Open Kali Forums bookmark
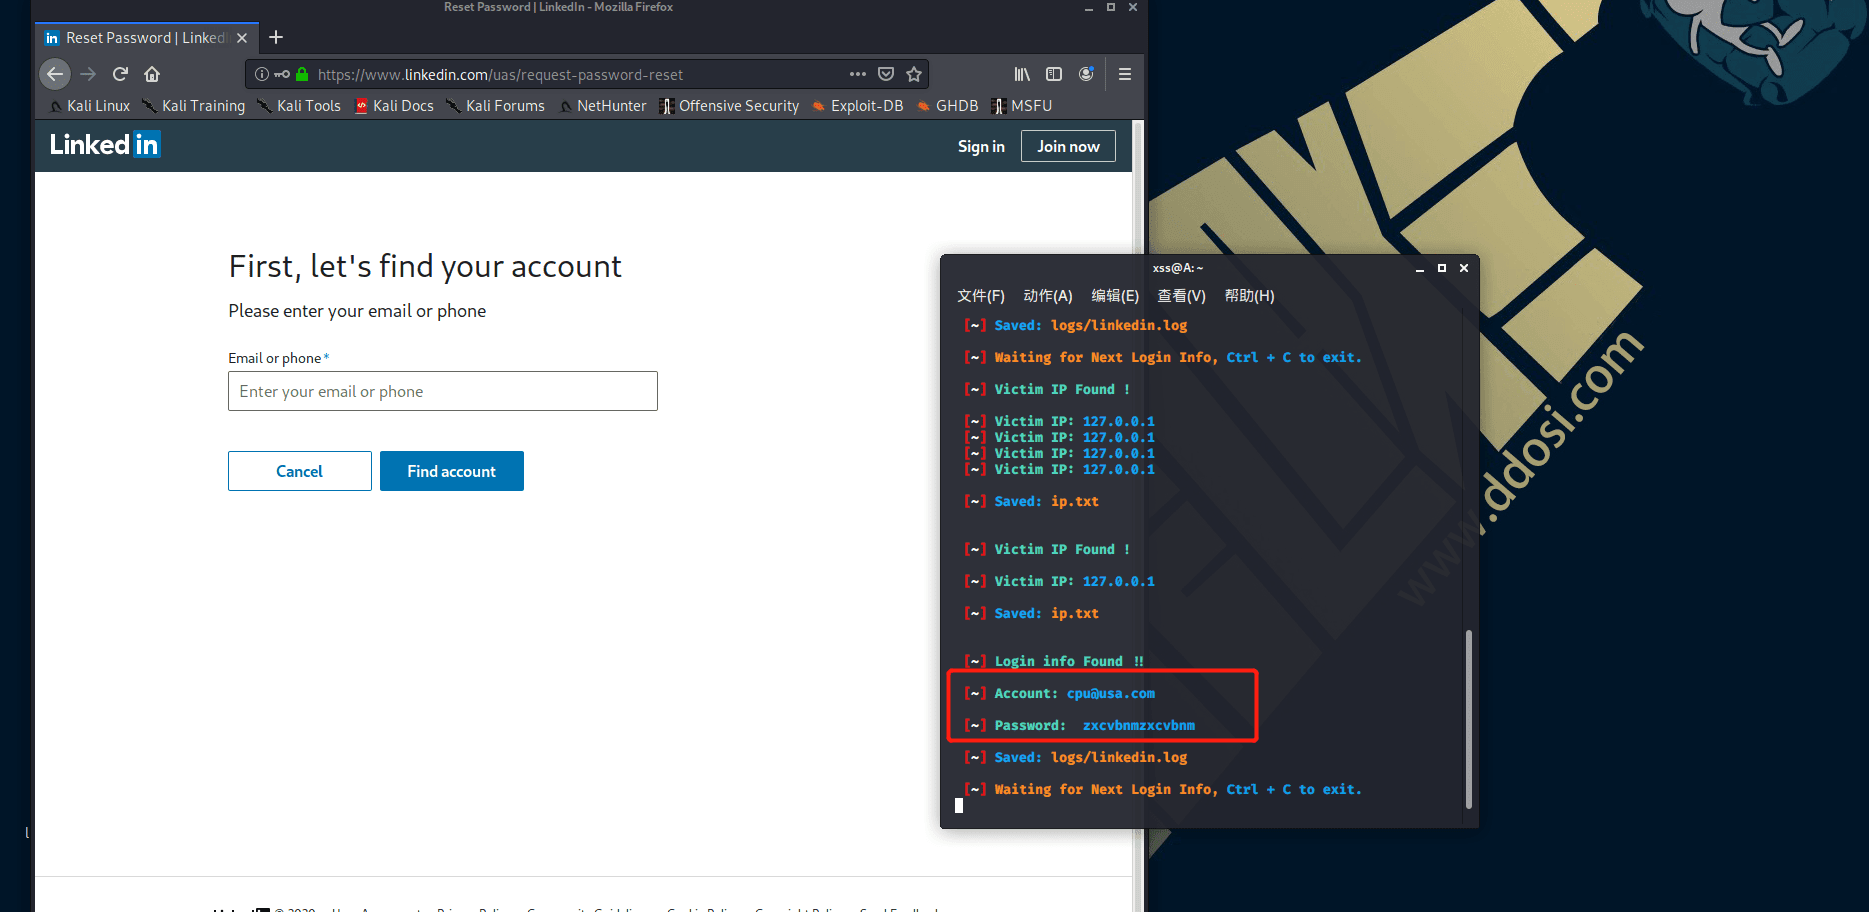 point(495,106)
